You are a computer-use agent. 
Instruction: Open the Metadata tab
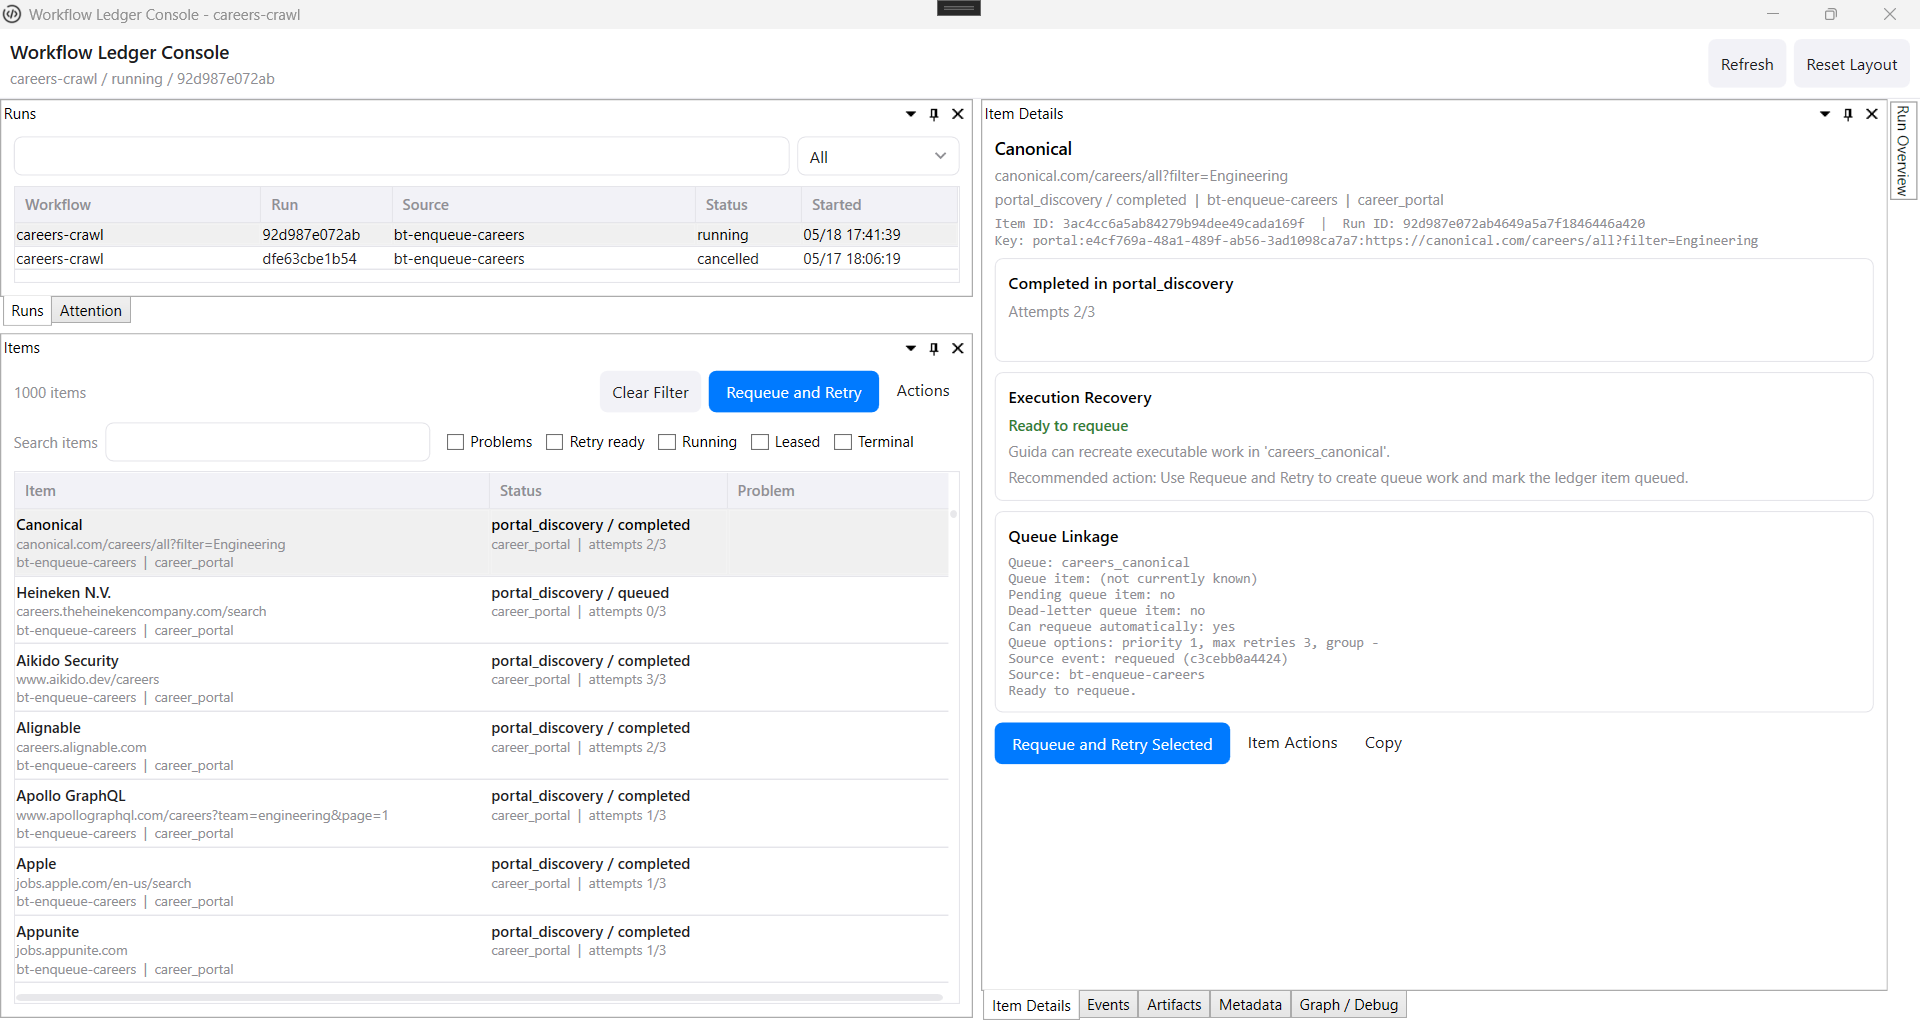pos(1250,1005)
